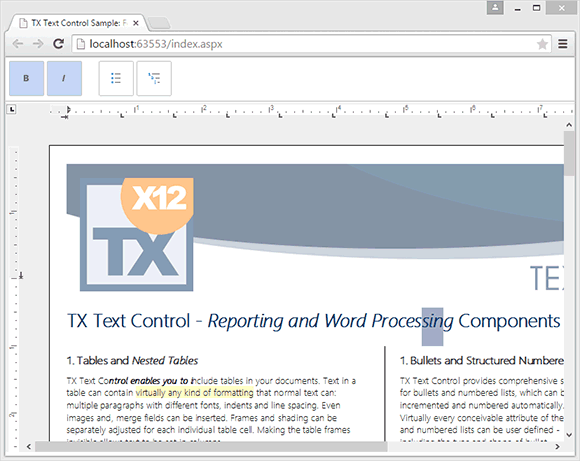Click the selected 'si' highlight in Processing
This screenshot has width=580, height=461.
(x=432, y=326)
